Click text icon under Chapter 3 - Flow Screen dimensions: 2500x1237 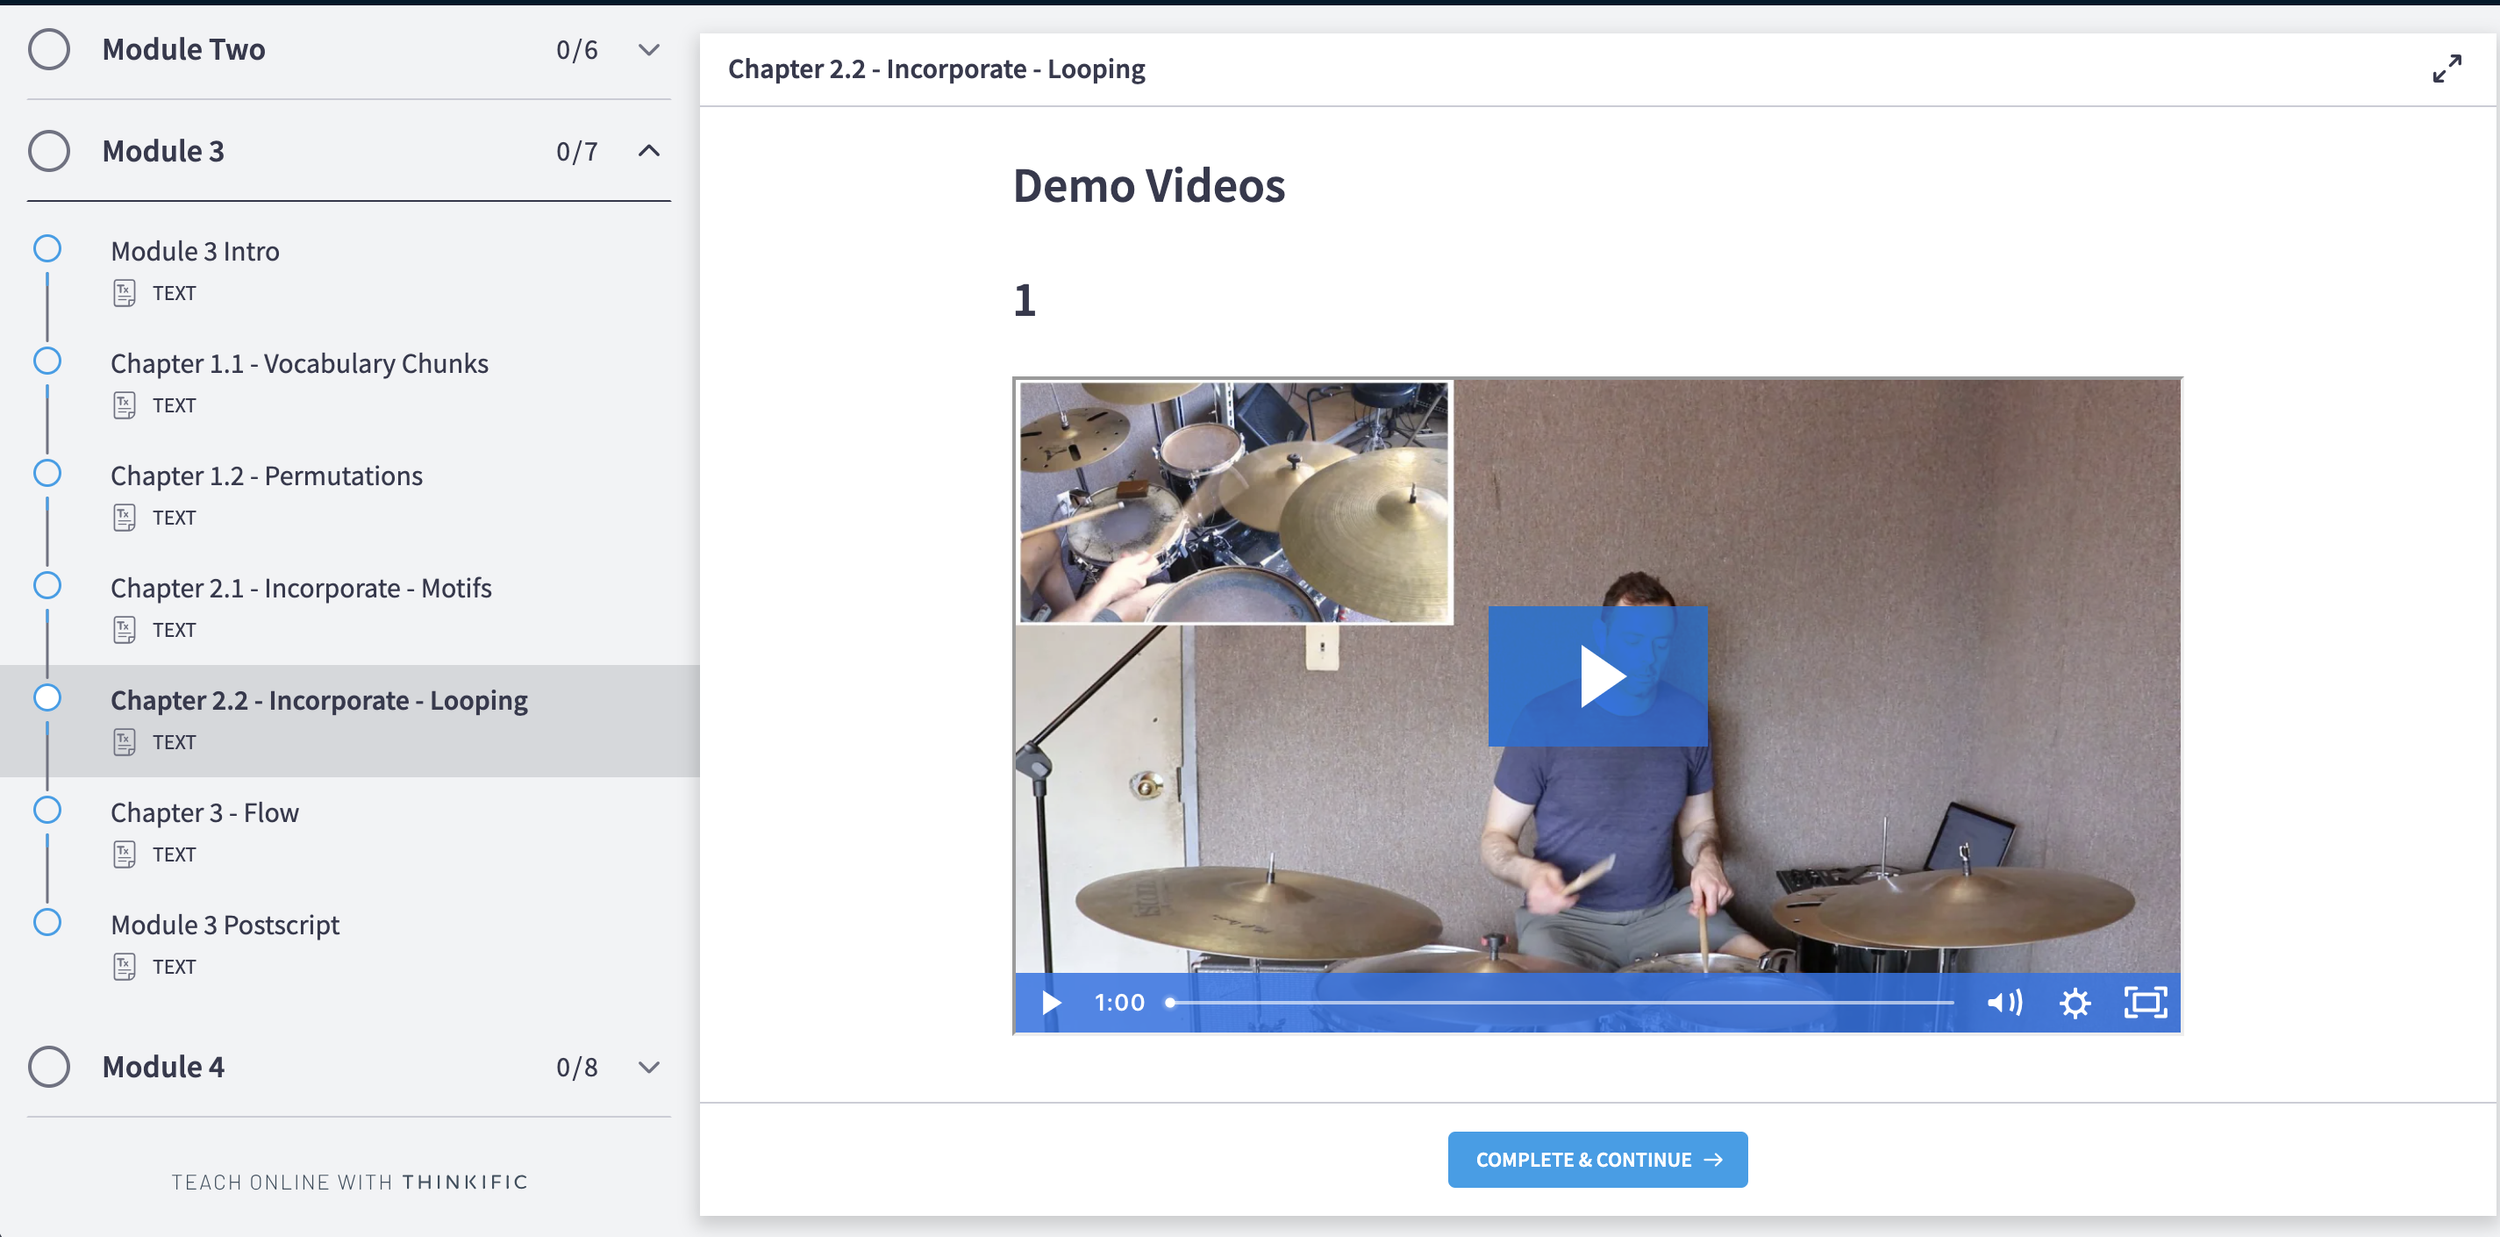tap(124, 854)
